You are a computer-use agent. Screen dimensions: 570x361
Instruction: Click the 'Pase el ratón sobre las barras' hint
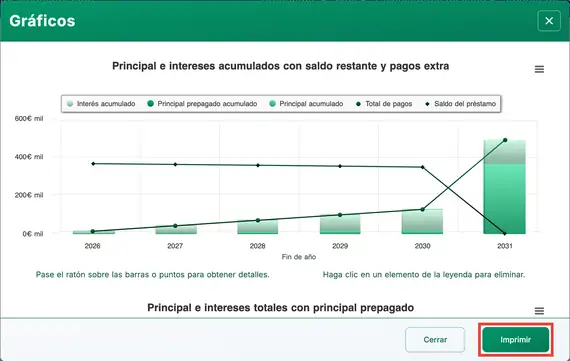tap(152, 275)
